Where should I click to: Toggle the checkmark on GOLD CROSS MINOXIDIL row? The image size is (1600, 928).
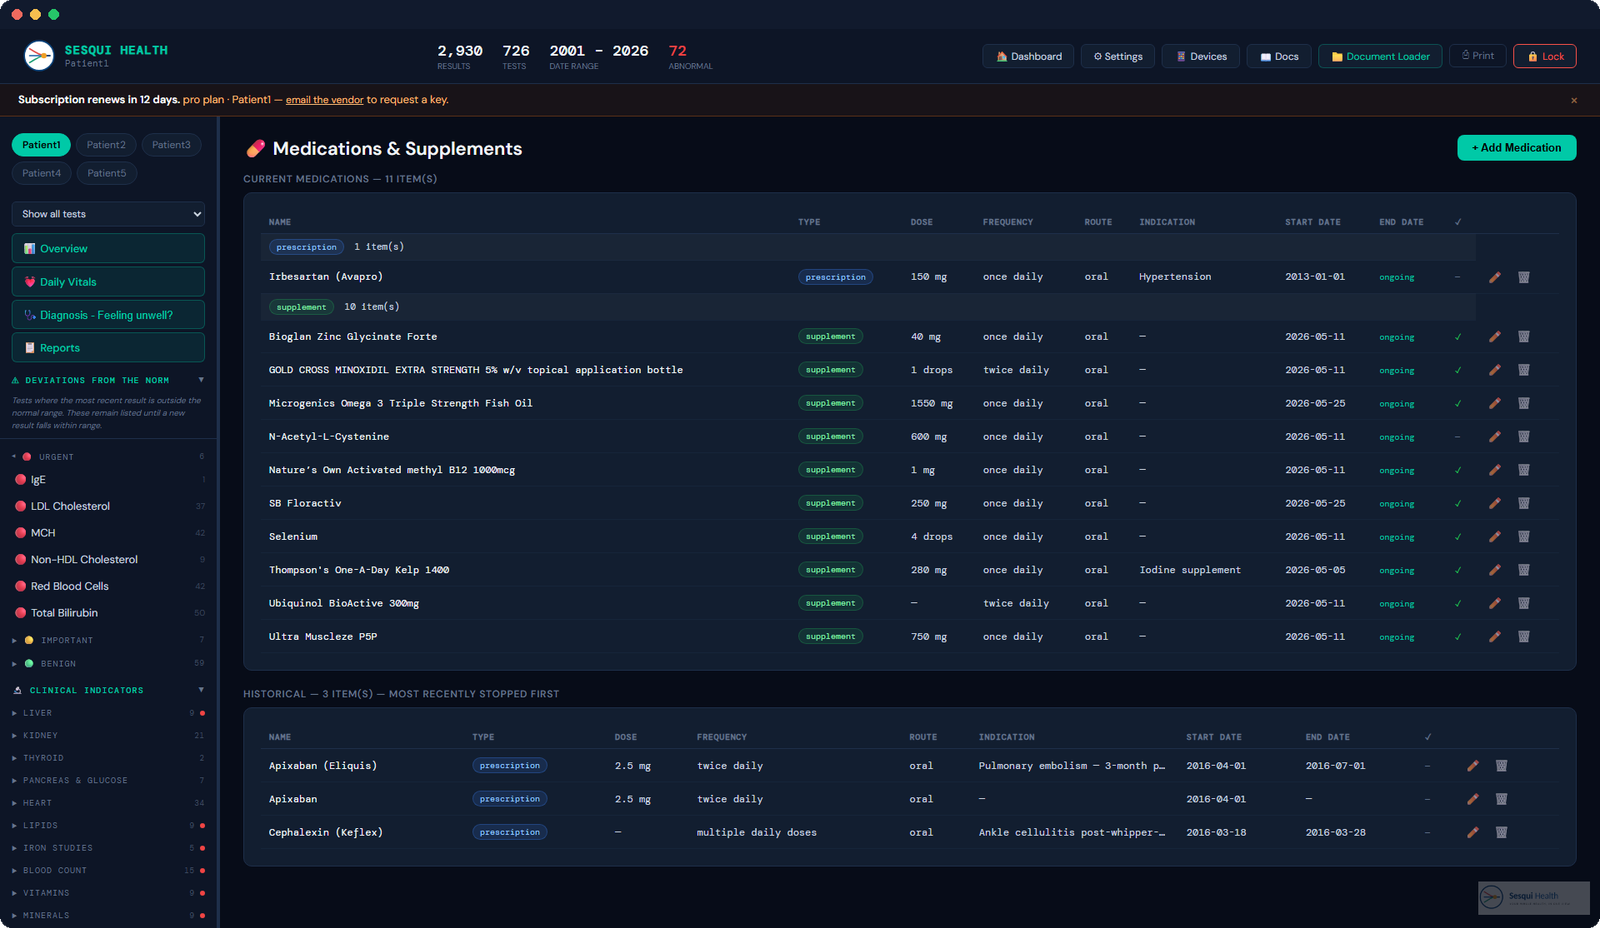pos(1458,370)
